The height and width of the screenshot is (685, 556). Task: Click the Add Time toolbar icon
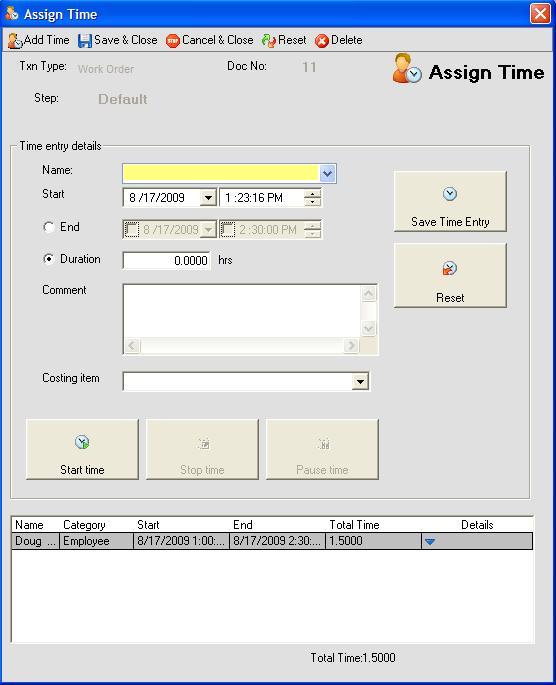tap(15, 41)
